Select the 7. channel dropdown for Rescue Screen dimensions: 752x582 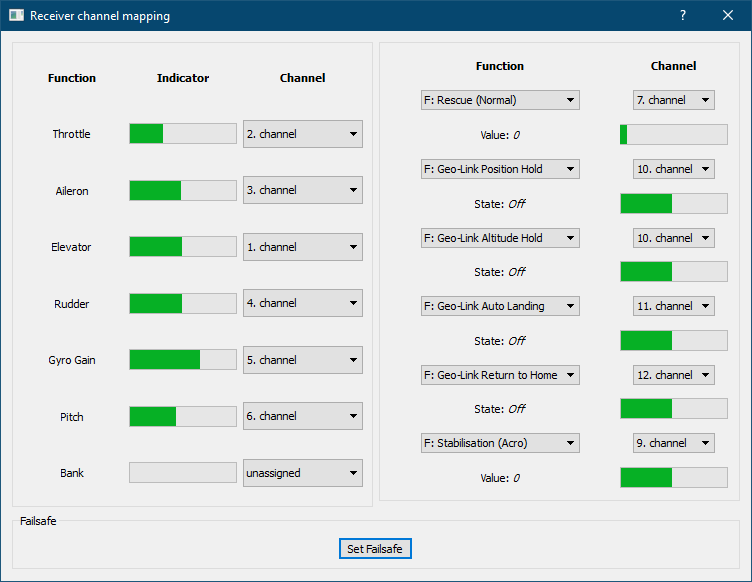click(x=673, y=100)
